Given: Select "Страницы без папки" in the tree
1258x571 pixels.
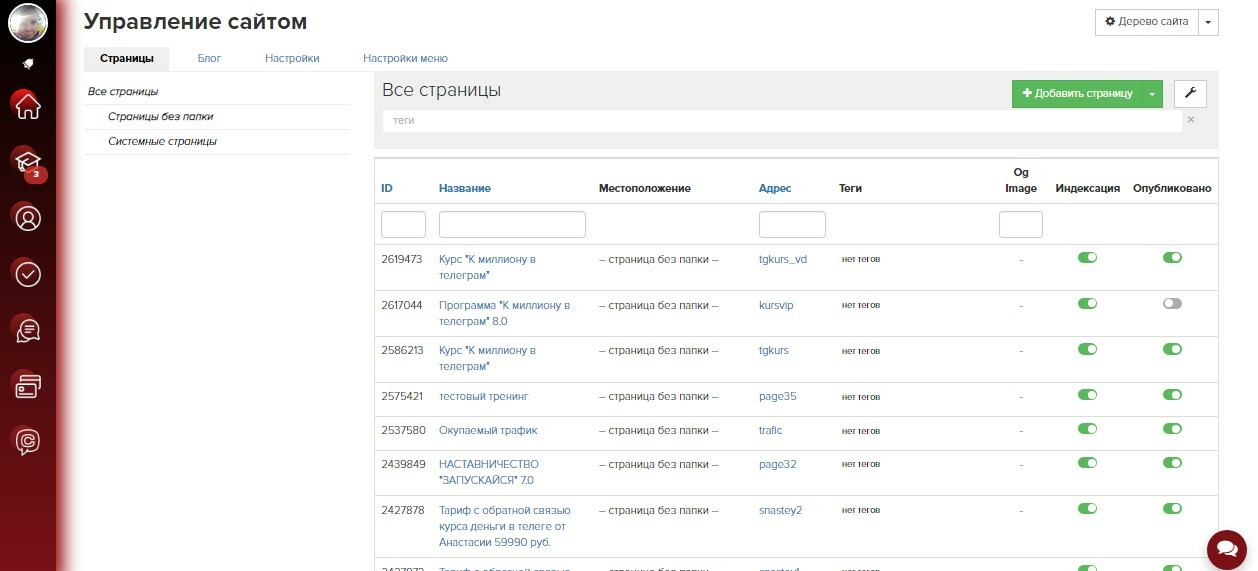Looking at the screenshot, I should pyautogui.click(x=160, y=117).
